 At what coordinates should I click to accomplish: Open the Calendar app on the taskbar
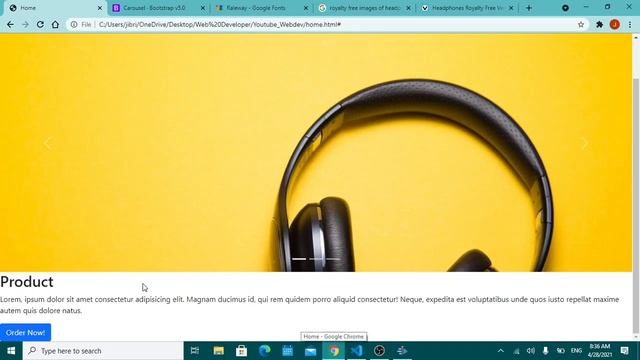287,351
